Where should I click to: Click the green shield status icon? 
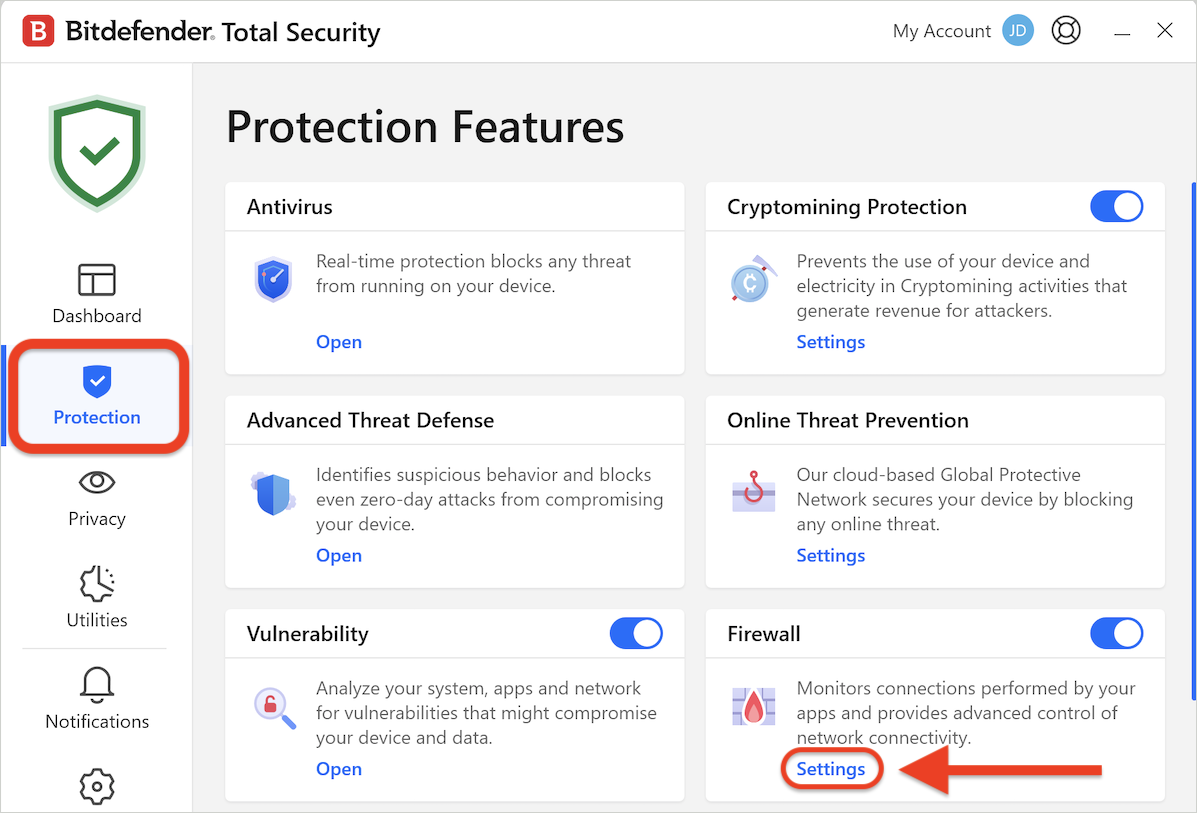(97, 152)
